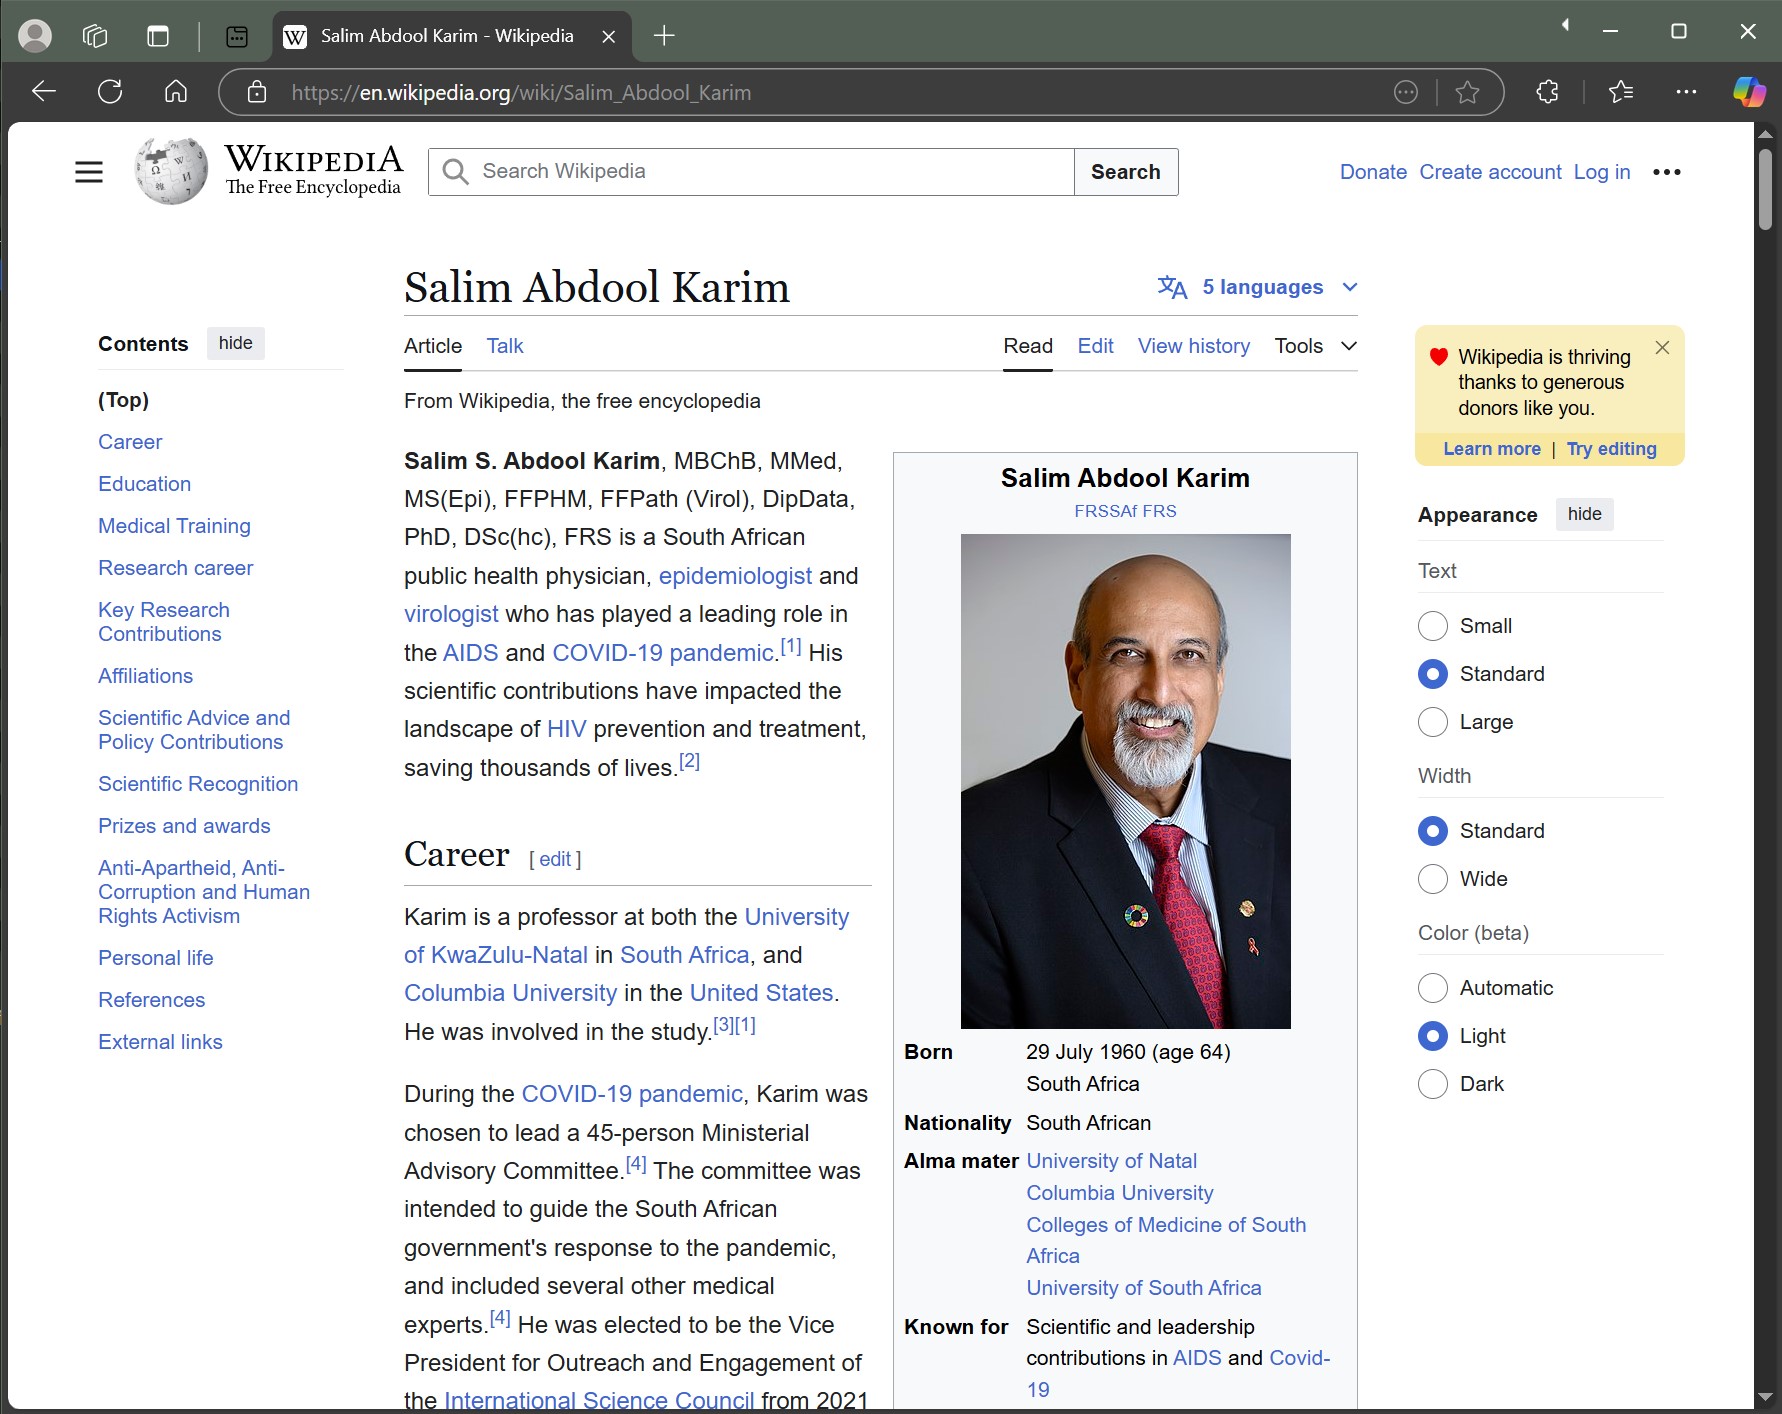Image resolution: width=1782 pixels, height=1414 pixels.
Task: Jump to Research career in contents
Action: point(176,568)
